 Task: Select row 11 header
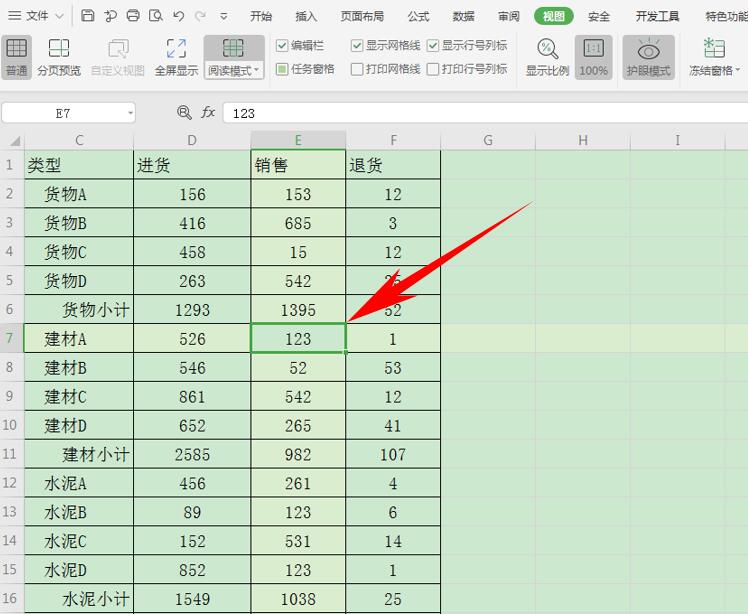pos(10,454)
